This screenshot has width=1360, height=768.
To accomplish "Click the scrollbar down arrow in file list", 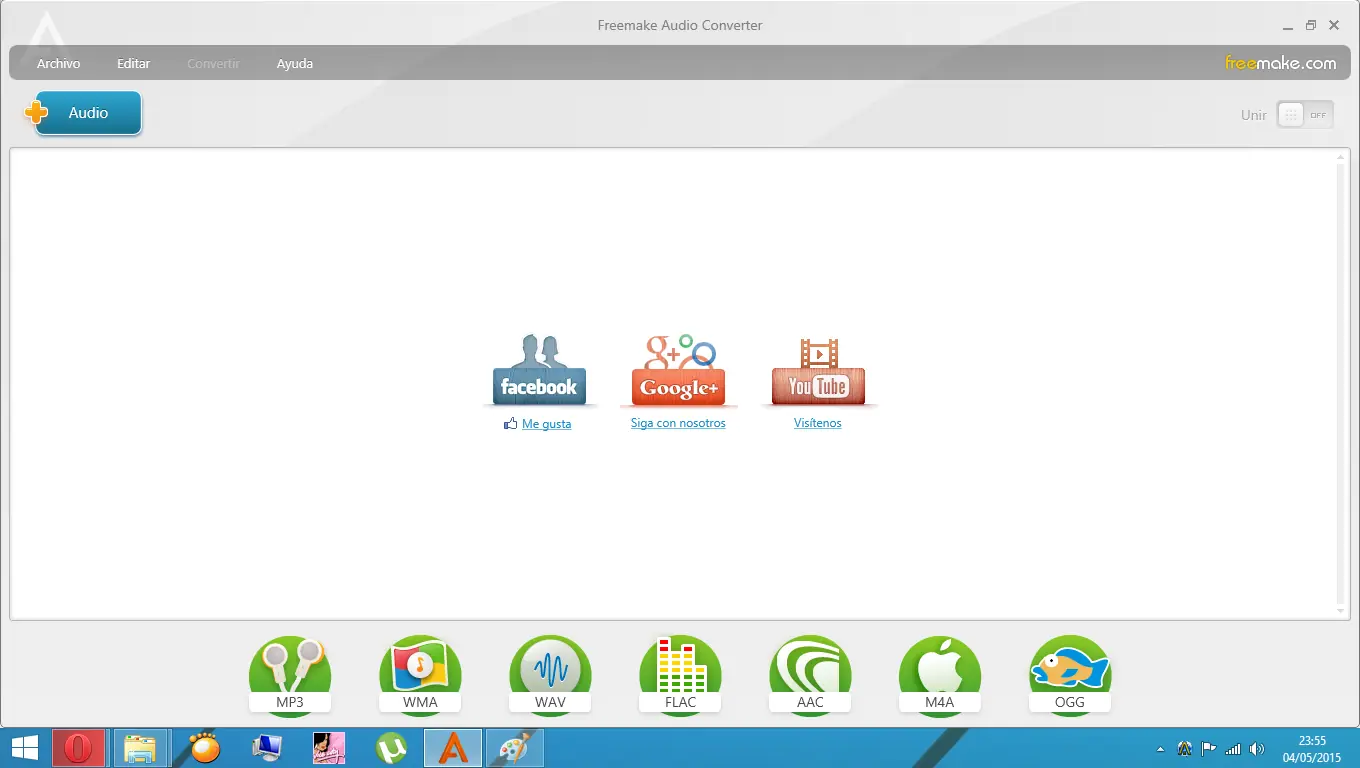I will [1341, 611].
